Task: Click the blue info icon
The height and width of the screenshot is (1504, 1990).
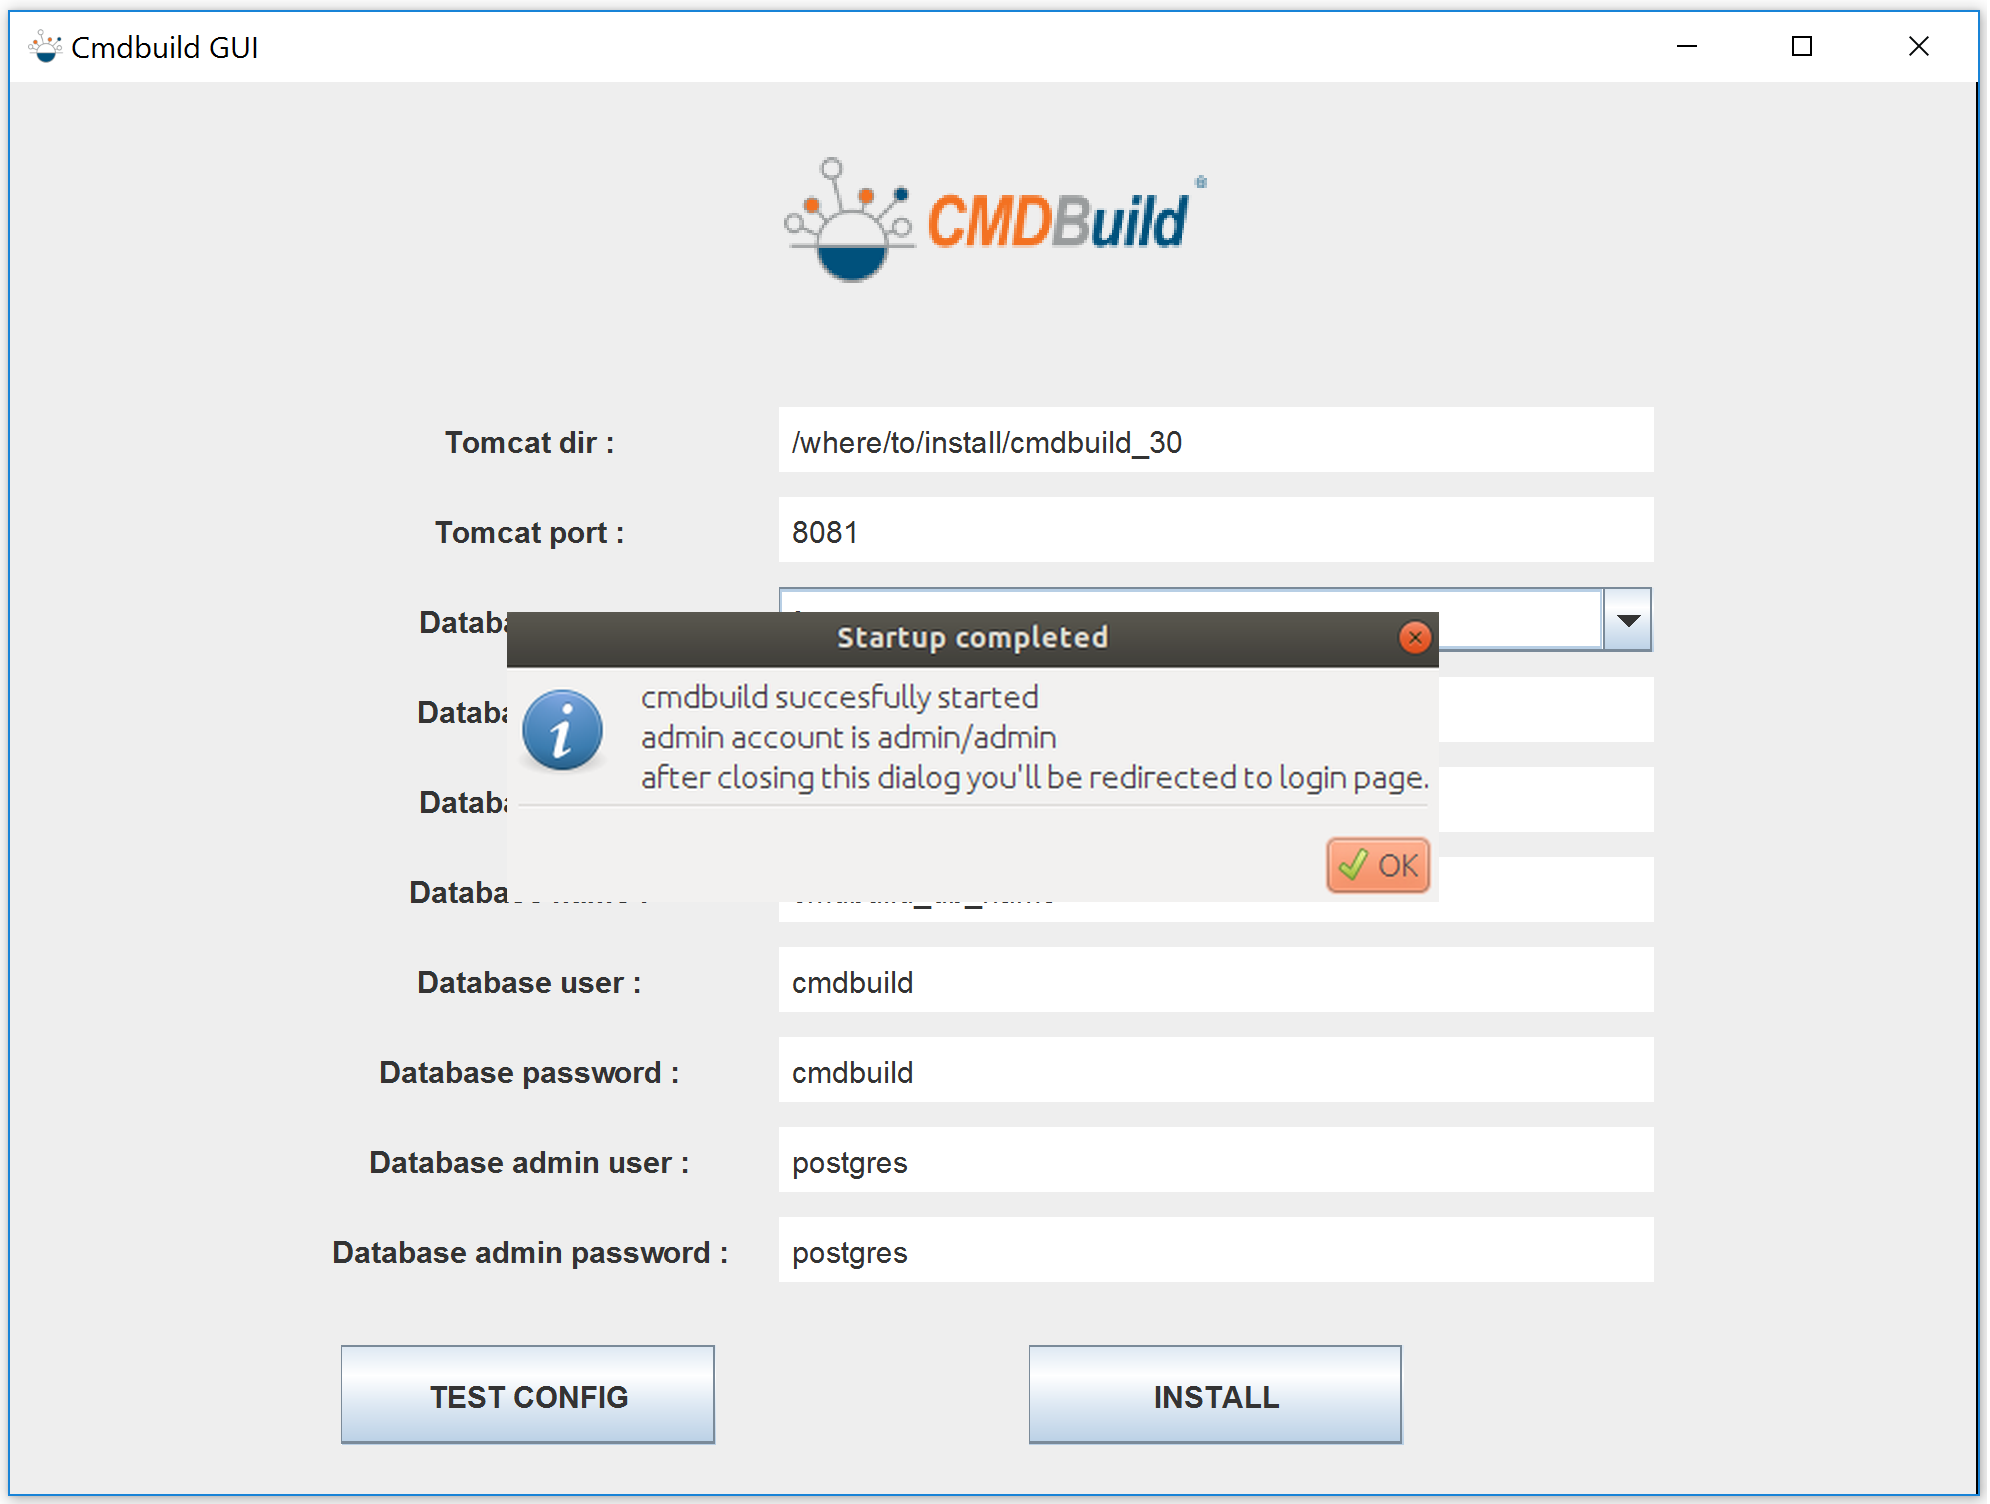Action: click(562, 731)
